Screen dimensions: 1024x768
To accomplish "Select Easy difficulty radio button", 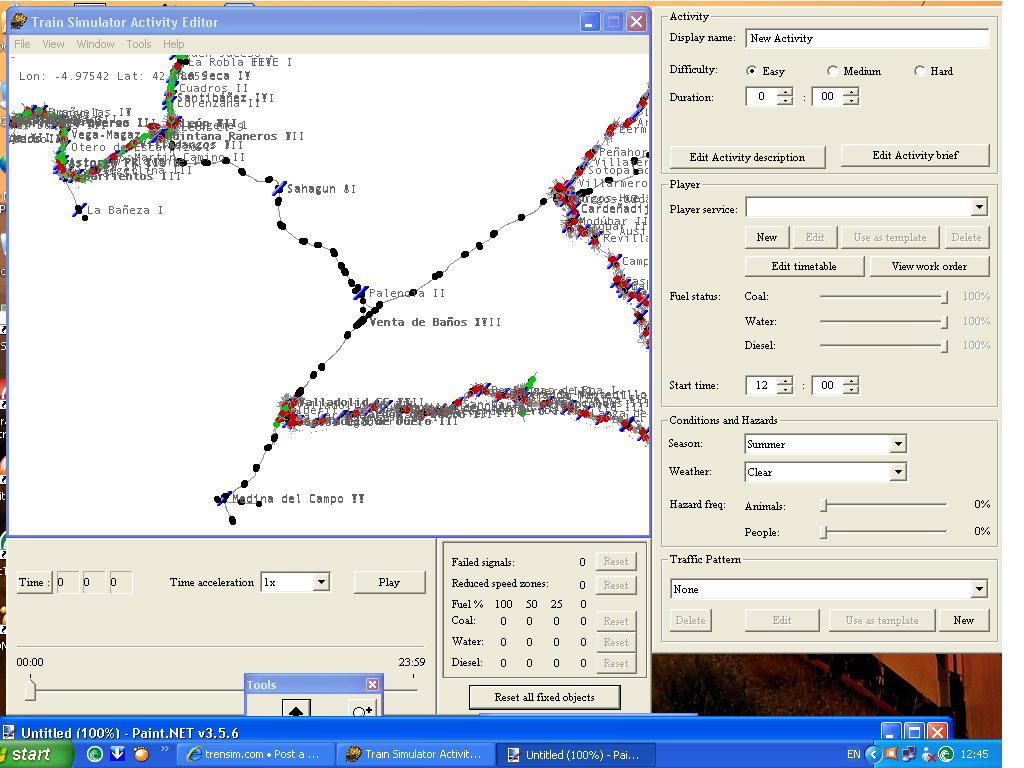I will click(x=752, y=71).
